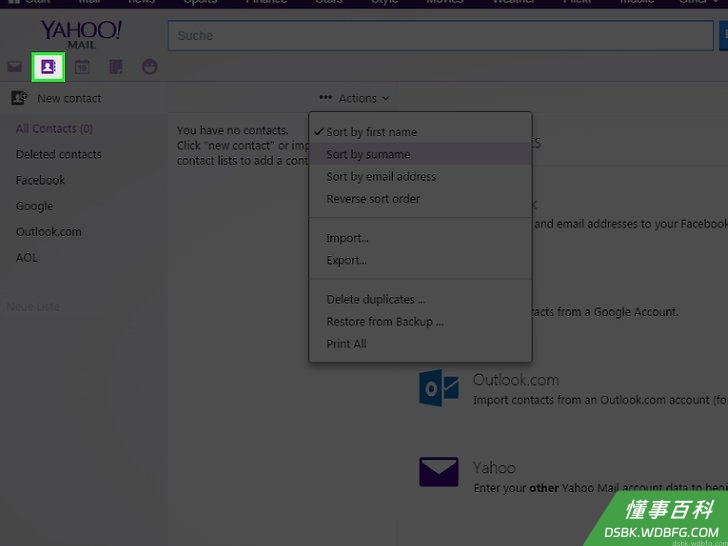The image size is (728, 546).
Task: Open the Messenger smiley icon
Action: point(150,67)
